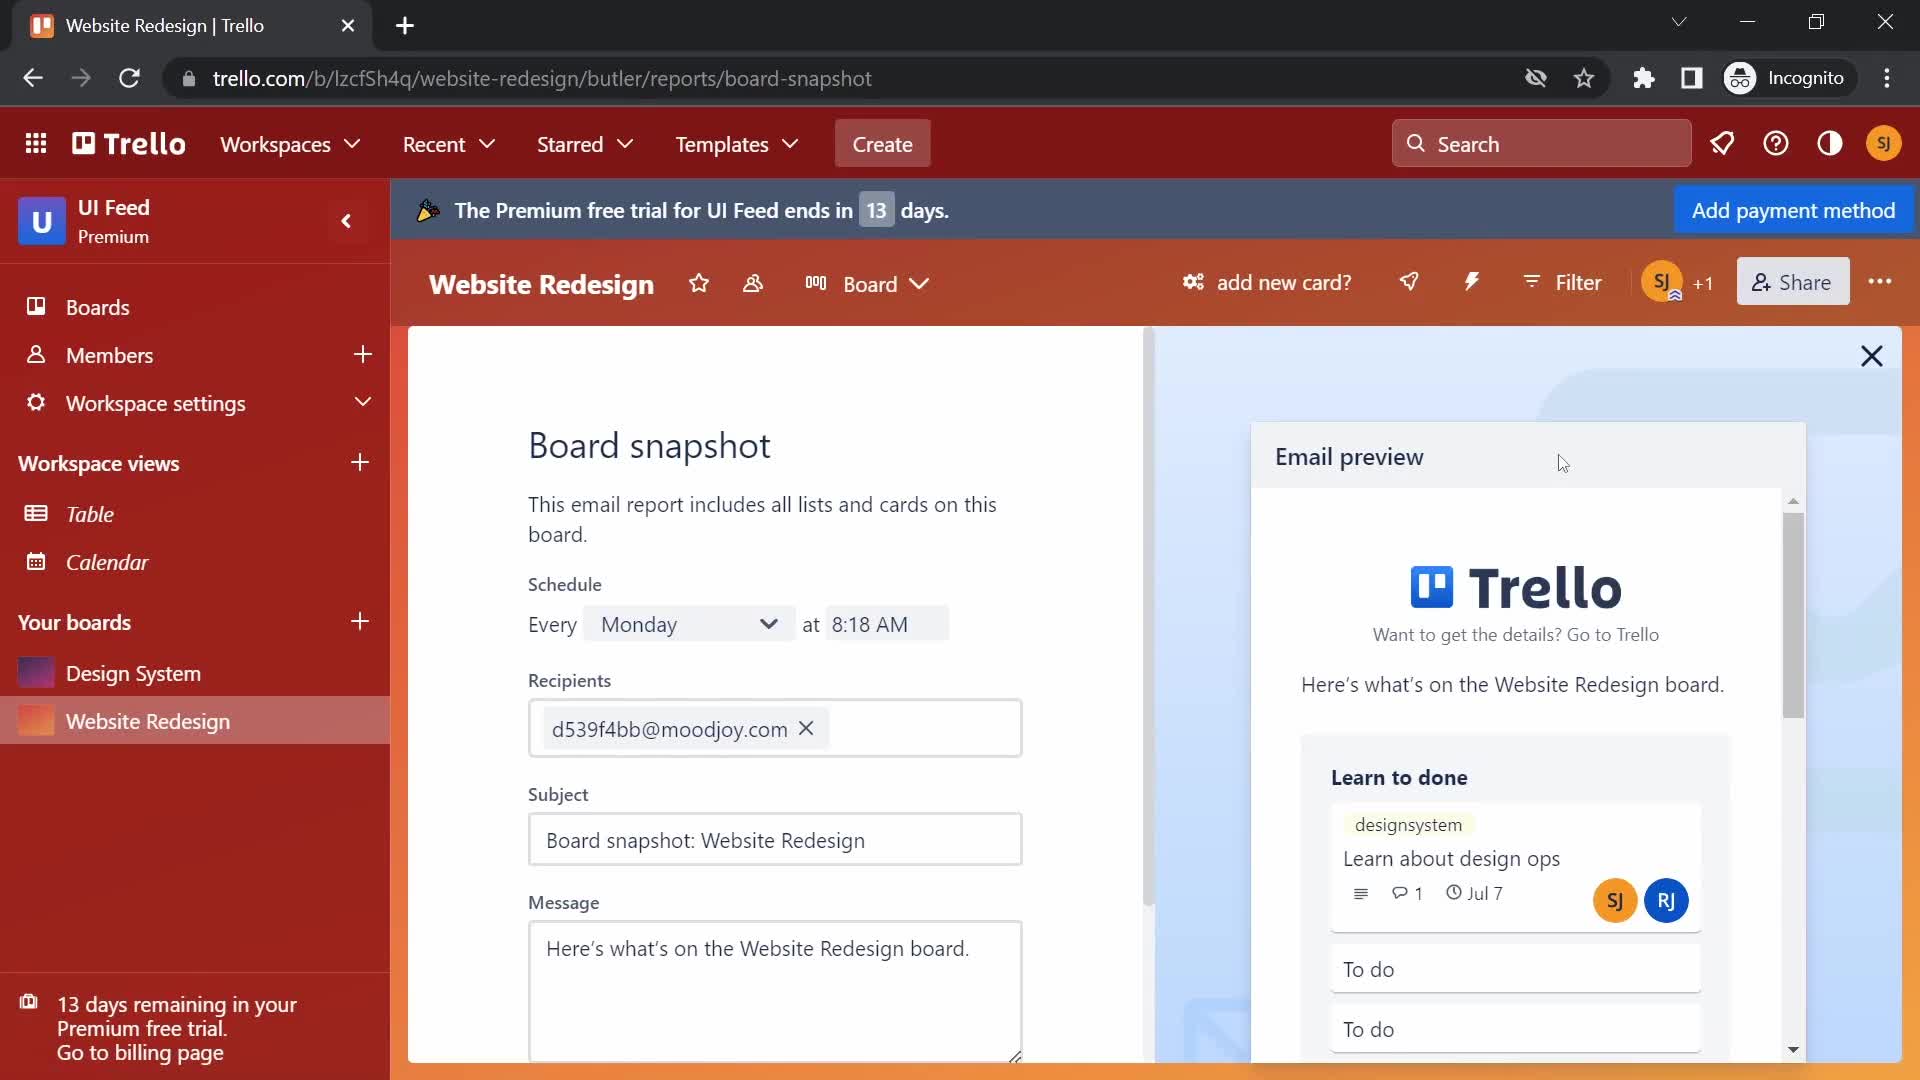Add a member with plus icon

pyautogui.click(x=362, y=355)
